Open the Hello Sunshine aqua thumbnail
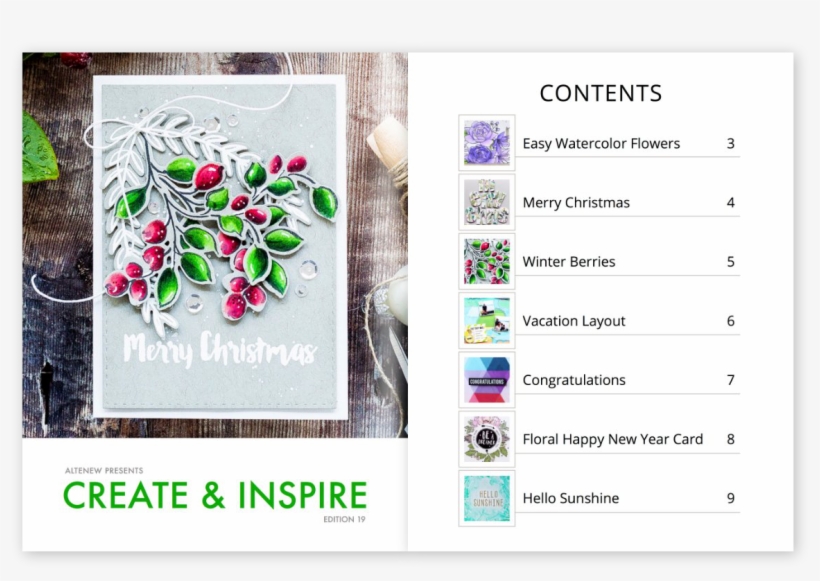Image resolution: width=820 pixels, height=581 pixels. pos(486,498)
